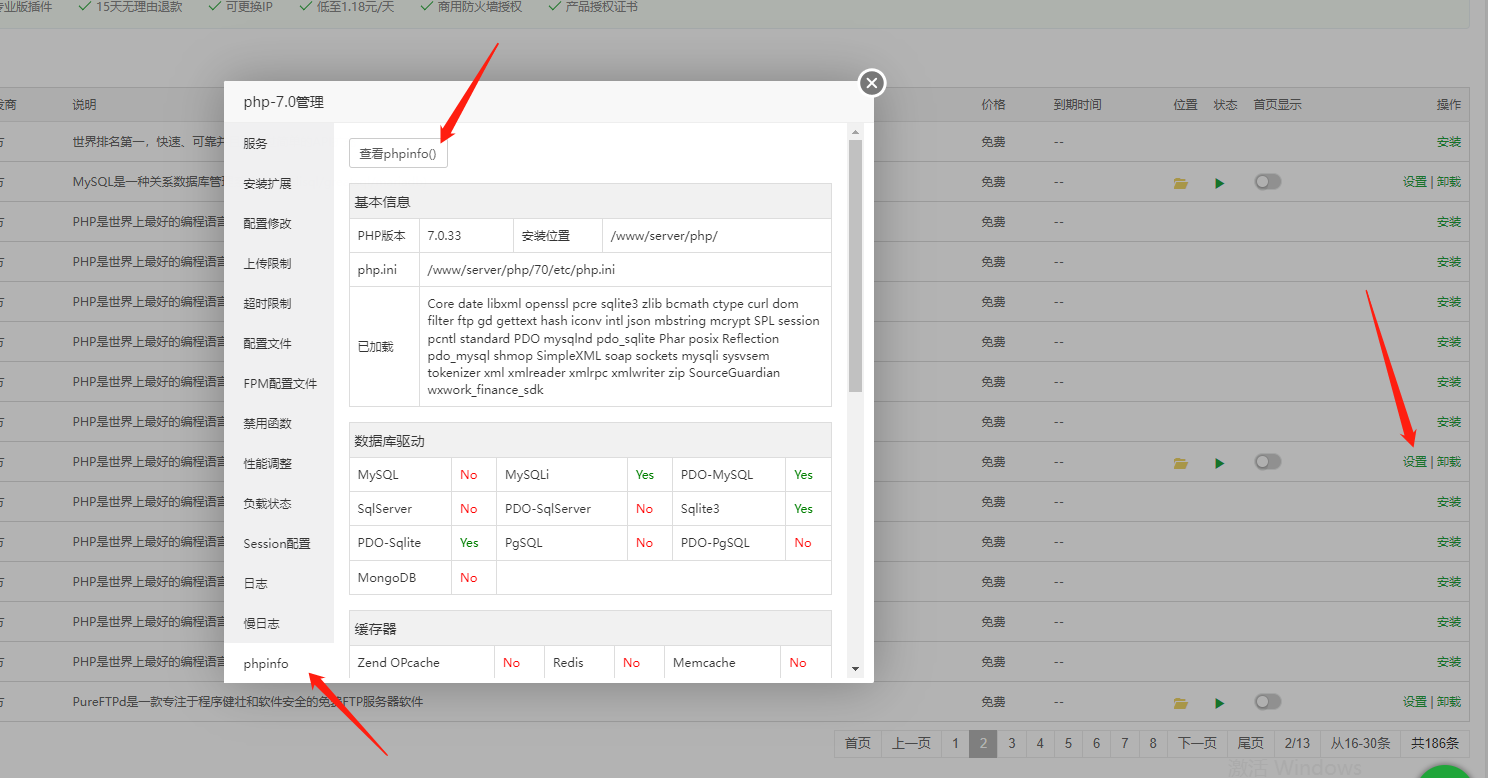
Task: Go to the previous page with 上一页
Action: pos(911,743)
